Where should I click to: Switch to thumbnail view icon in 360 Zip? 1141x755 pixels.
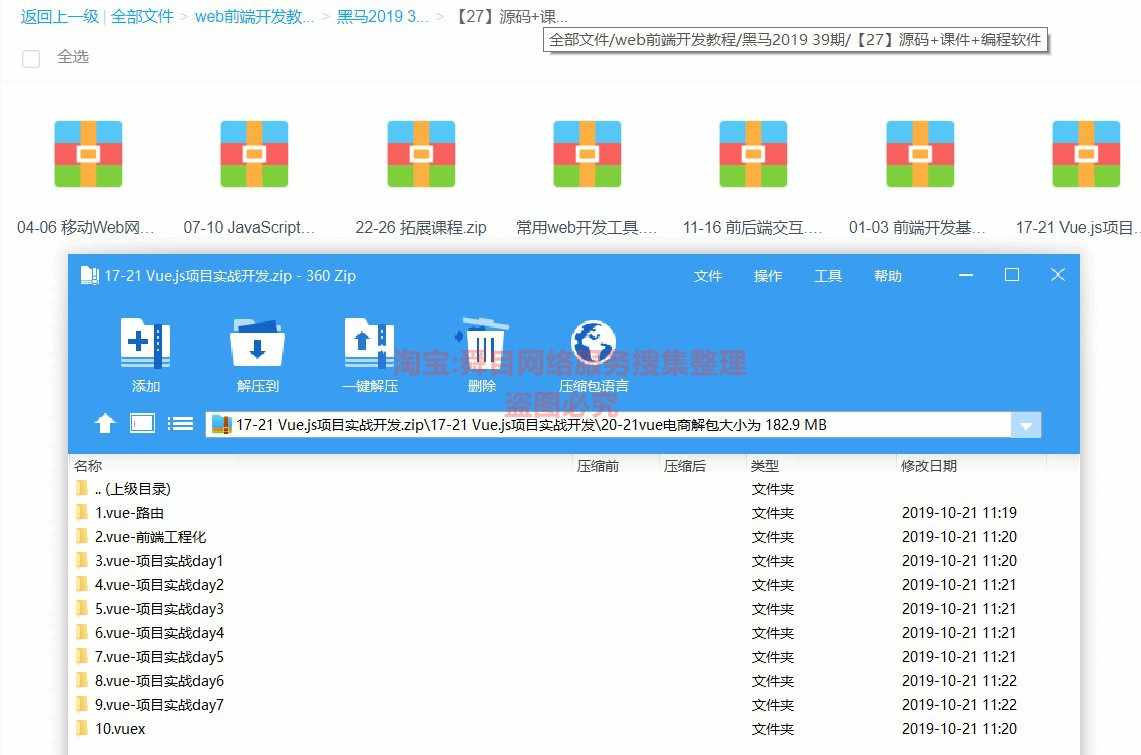[143, 423]
